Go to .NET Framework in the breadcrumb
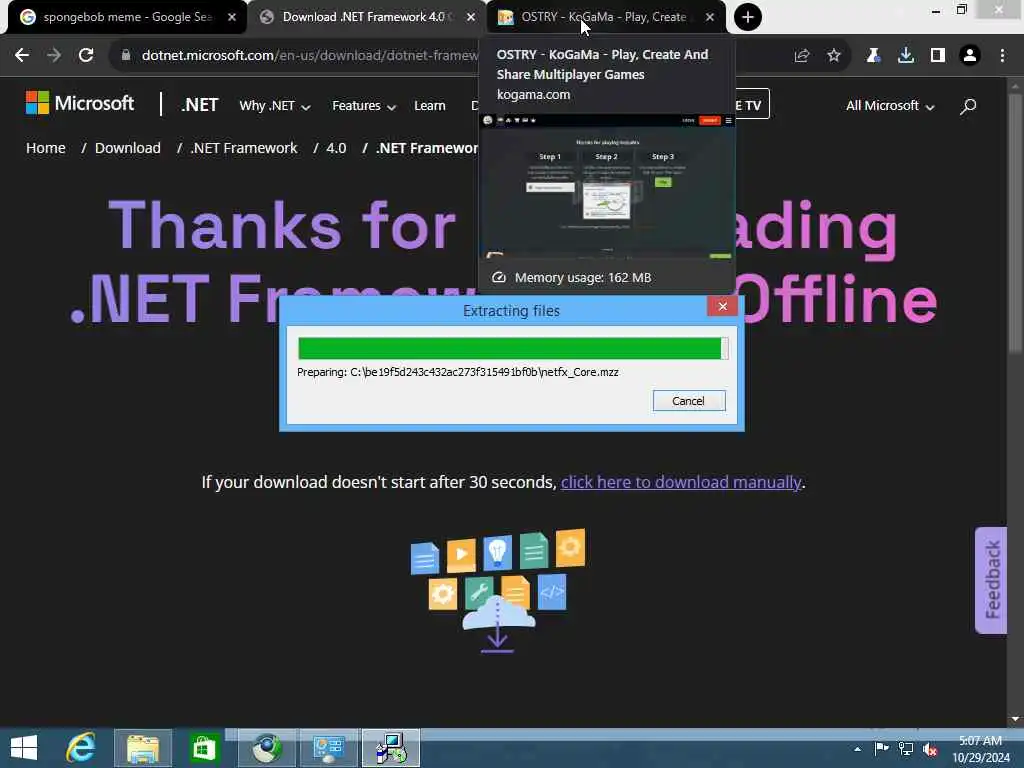This screenshot has height=768, width=1024. tap(244, 148)
